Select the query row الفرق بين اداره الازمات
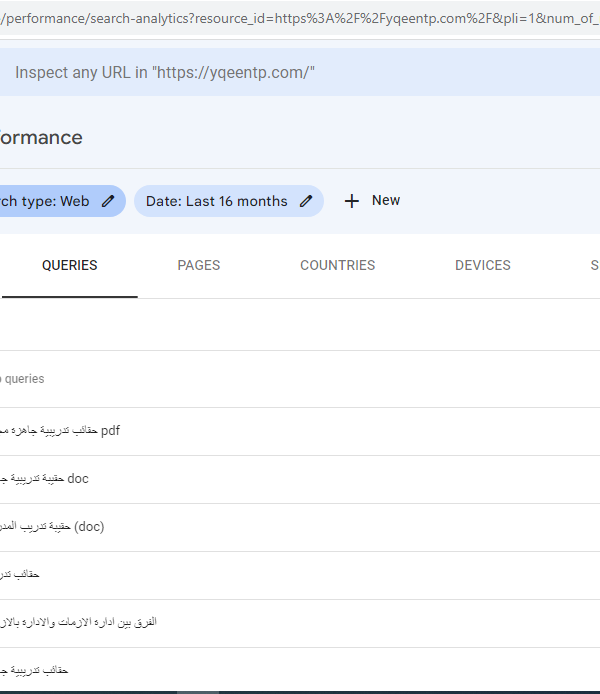 [x=300, y=624]
